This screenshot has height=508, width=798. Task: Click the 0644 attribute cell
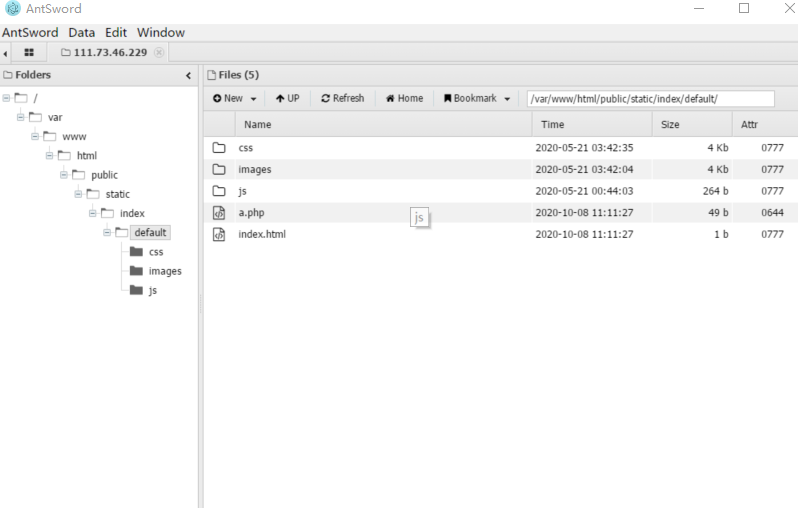coord(772,213)
